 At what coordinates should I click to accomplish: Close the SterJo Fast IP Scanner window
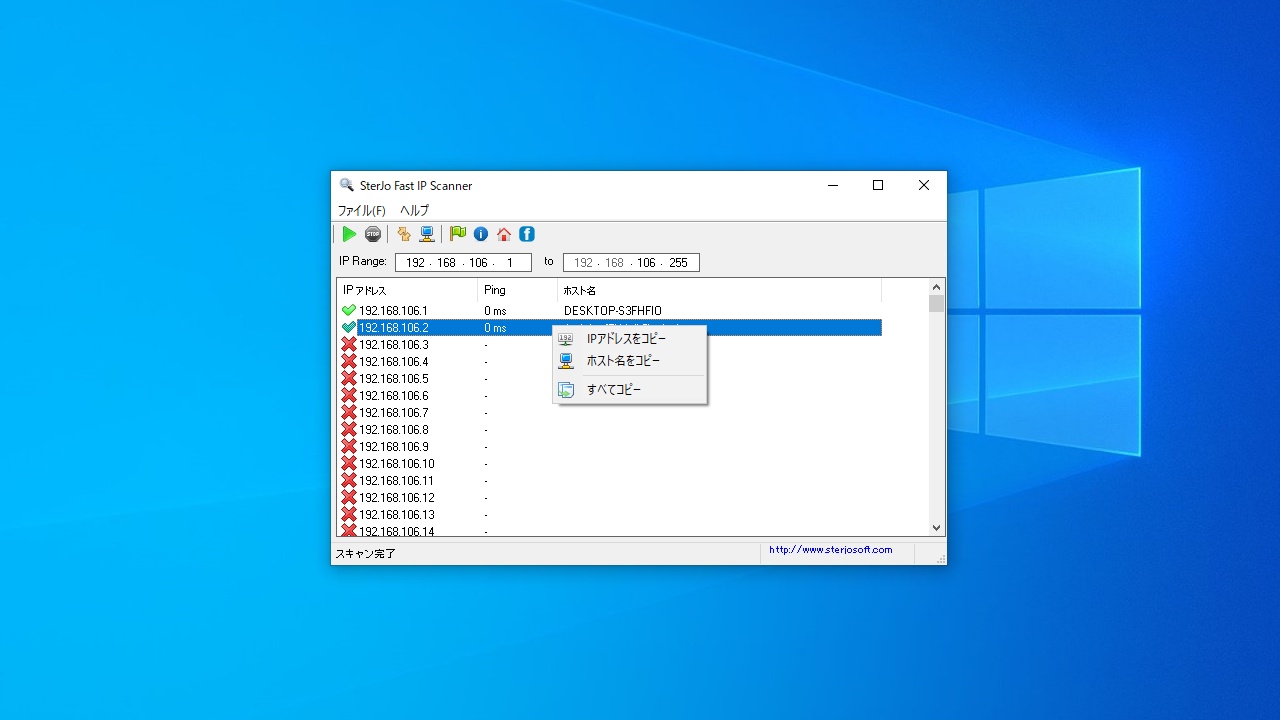click(924, 185)
